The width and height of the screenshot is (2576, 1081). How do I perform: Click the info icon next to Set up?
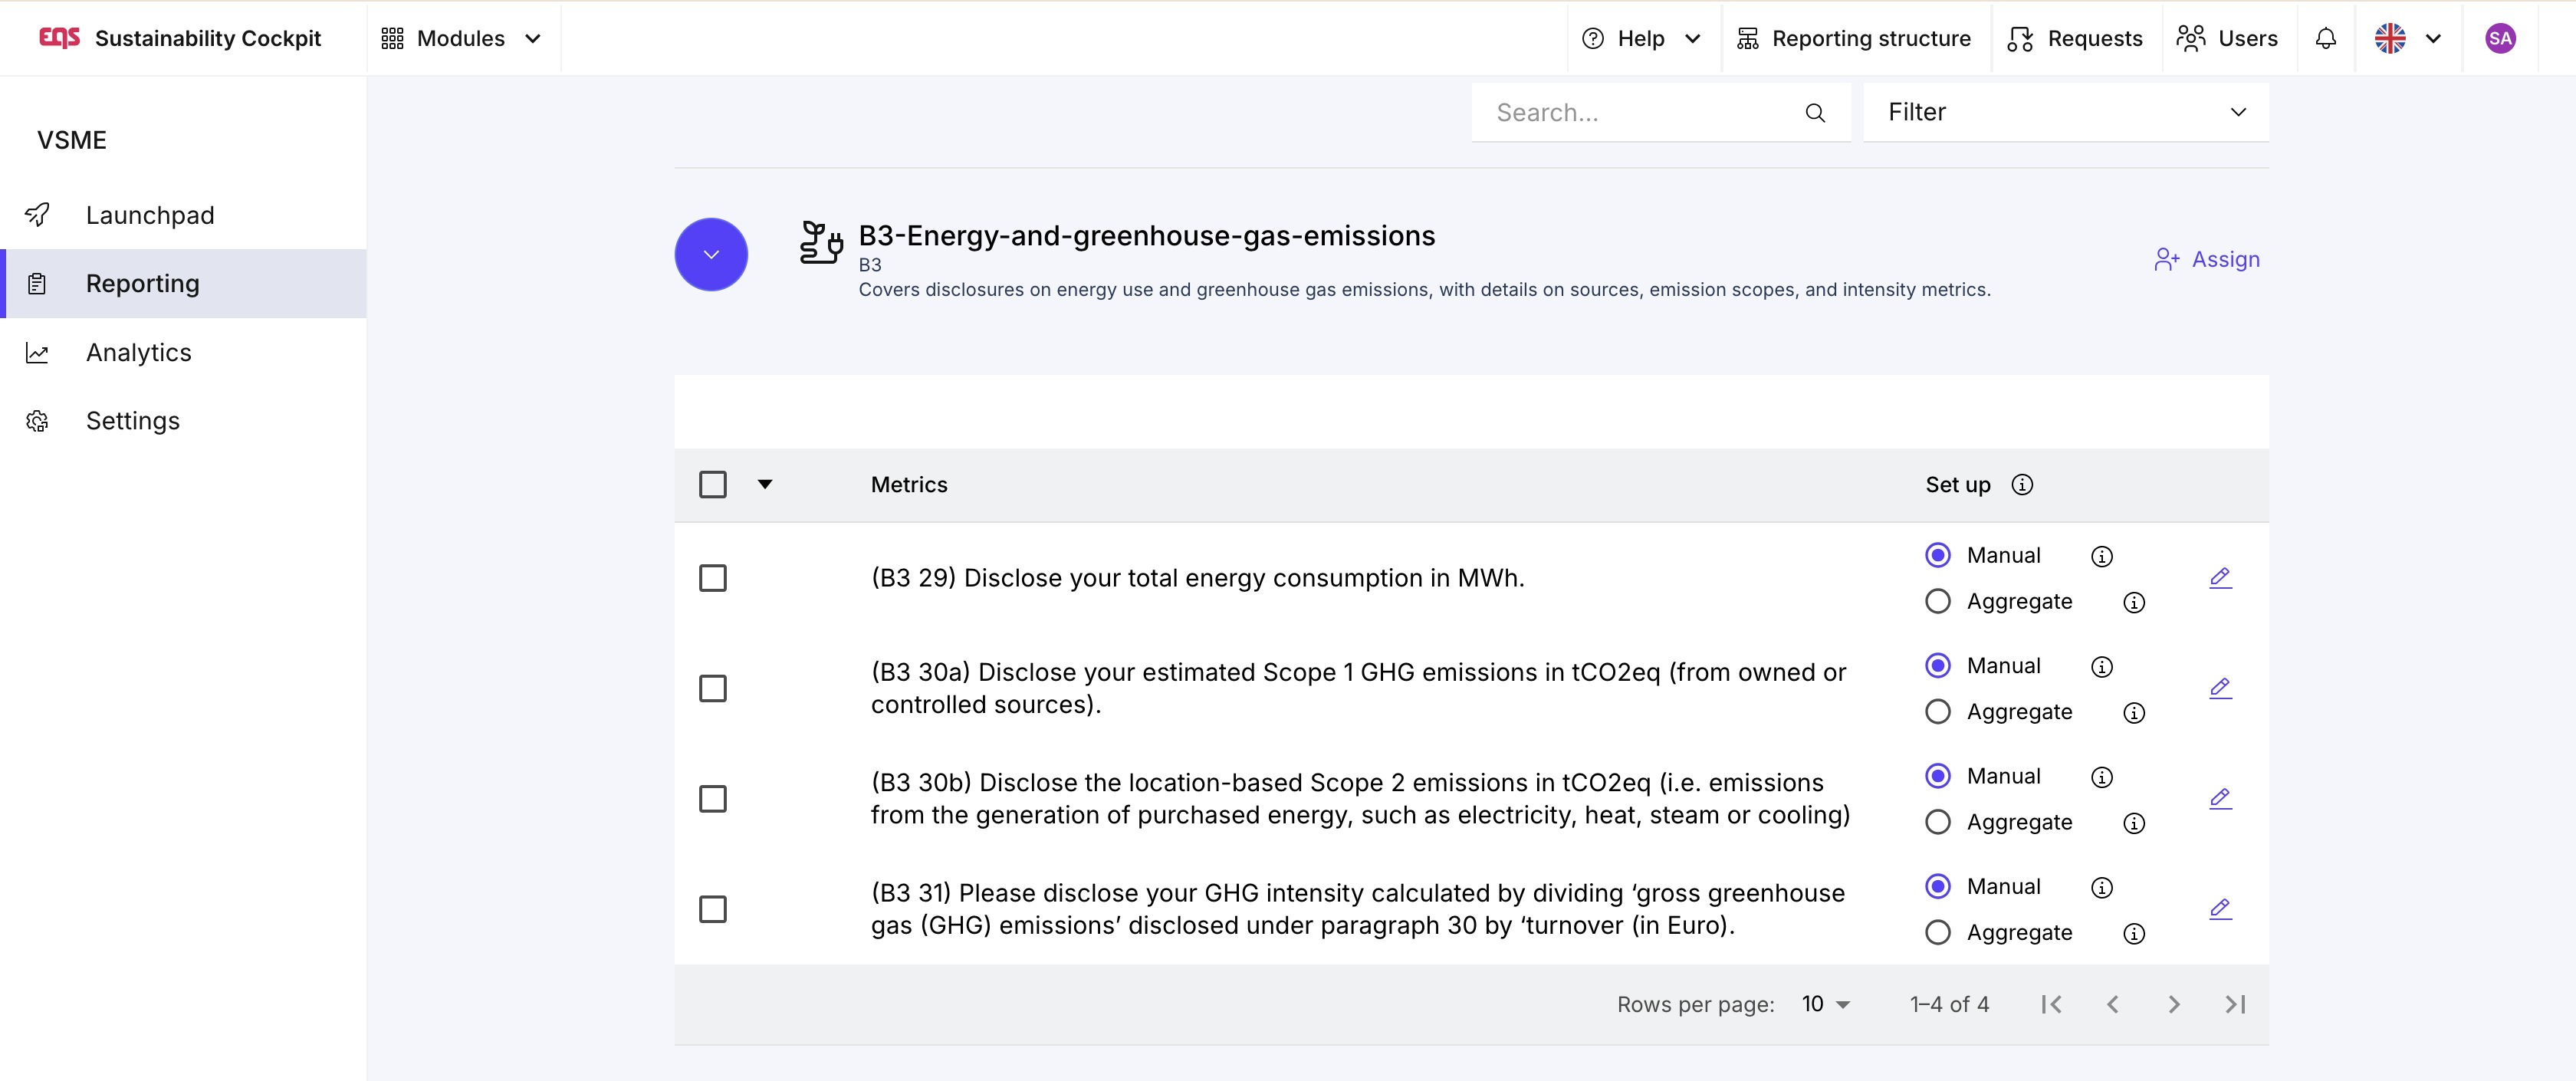[x=2022, y=485]
